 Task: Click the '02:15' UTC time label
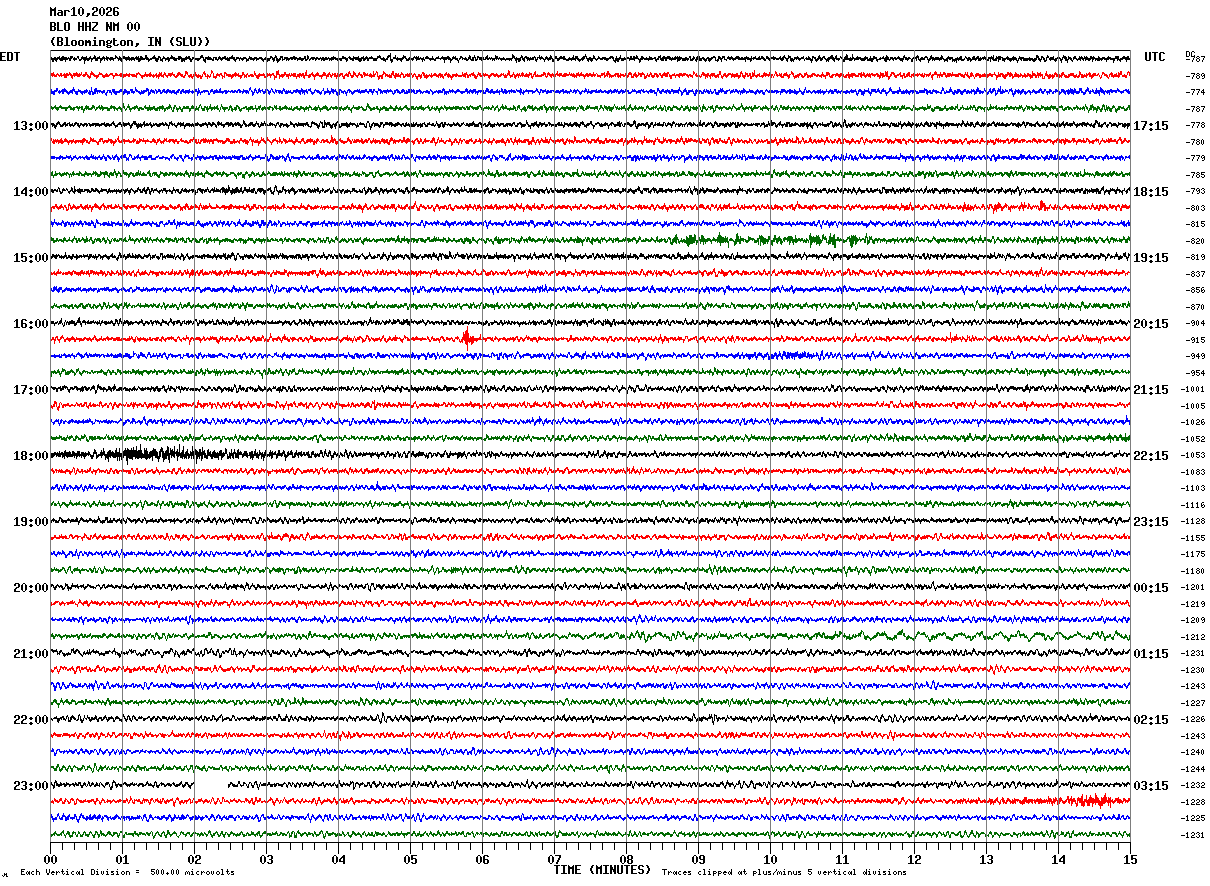pyautogui.click(x=1151, y=720)
